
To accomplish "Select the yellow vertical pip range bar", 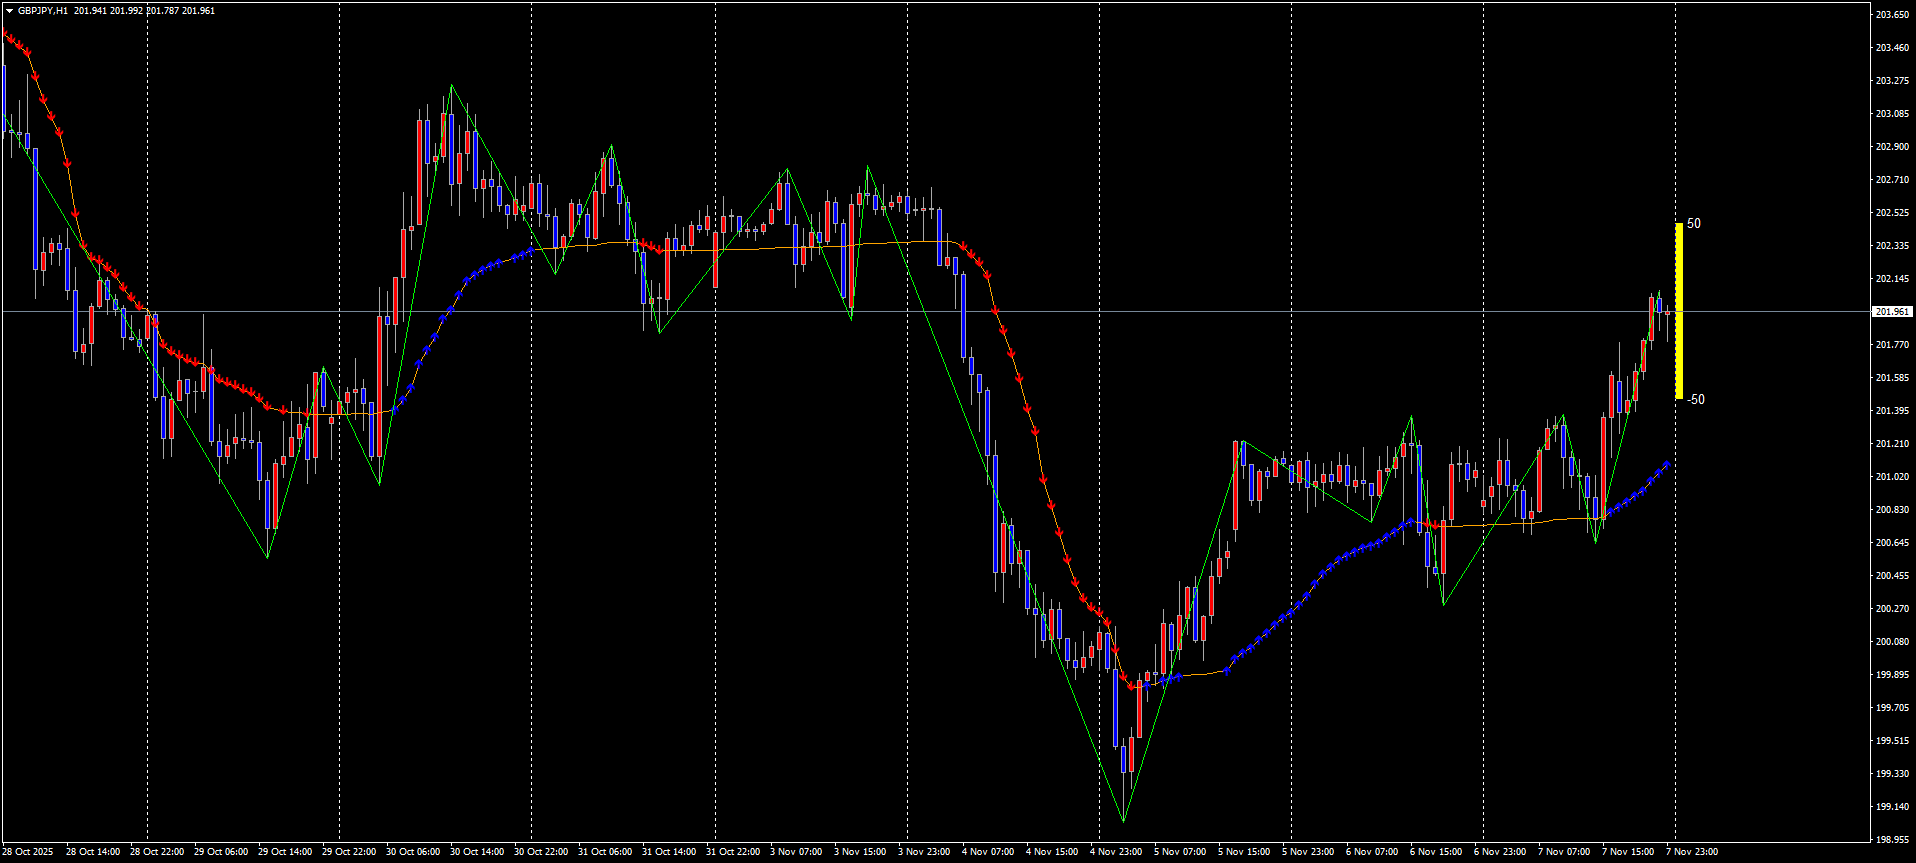I will tap(1679, 311).
